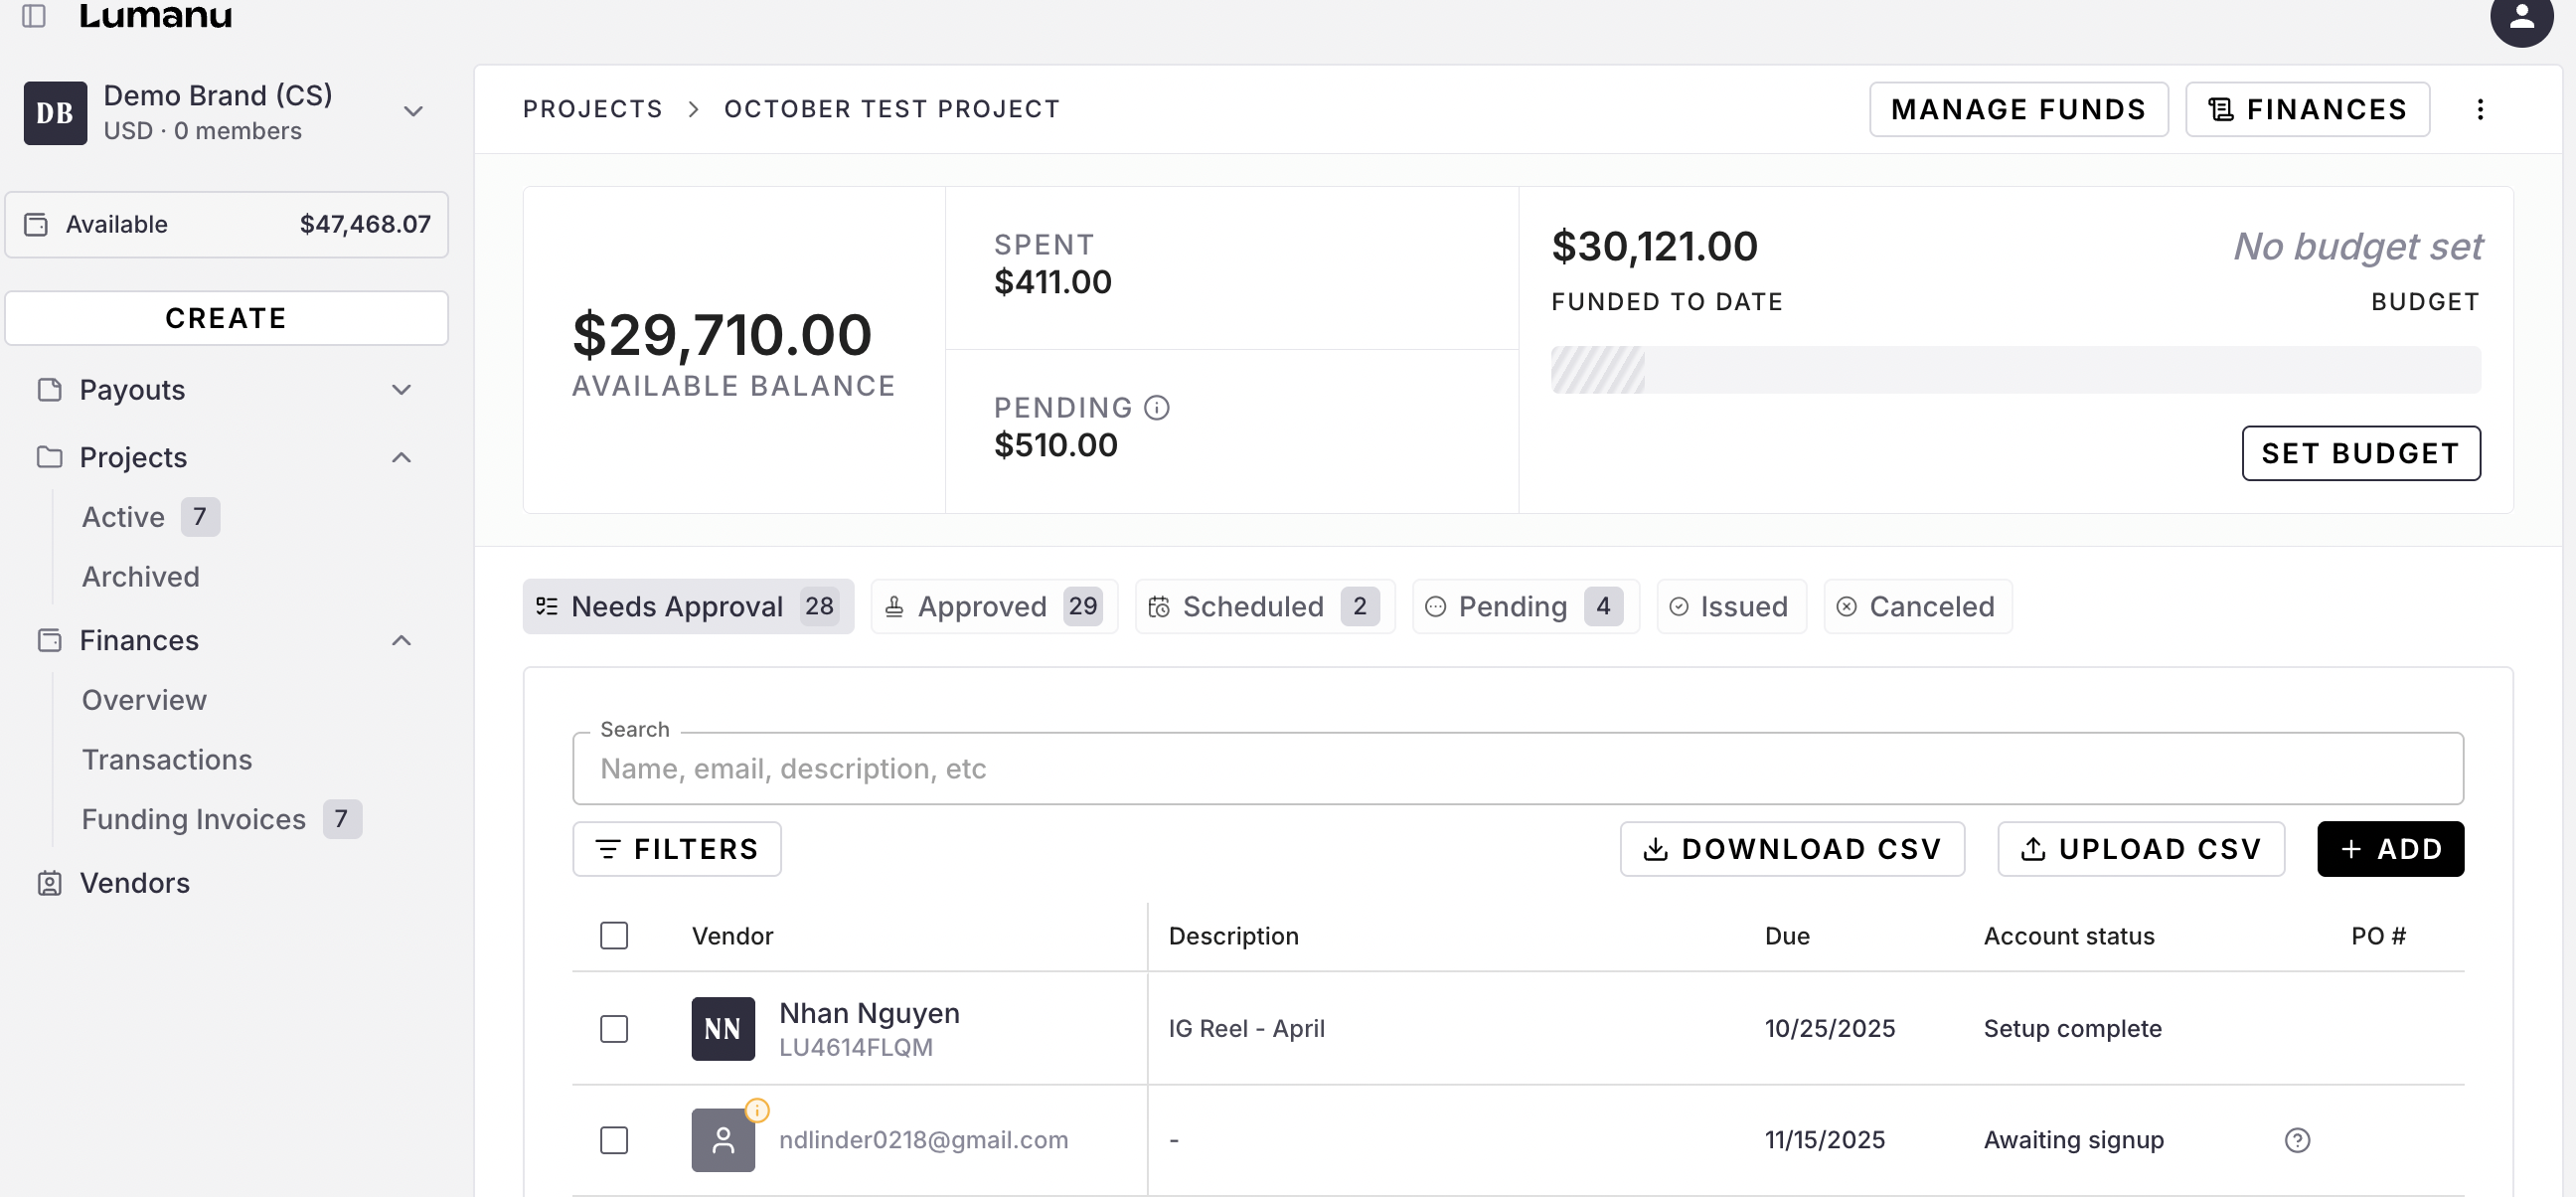This screenshot has height=1197, width=2576.
Task: Click the Manage Funds button
Action: coord(2017,109)
